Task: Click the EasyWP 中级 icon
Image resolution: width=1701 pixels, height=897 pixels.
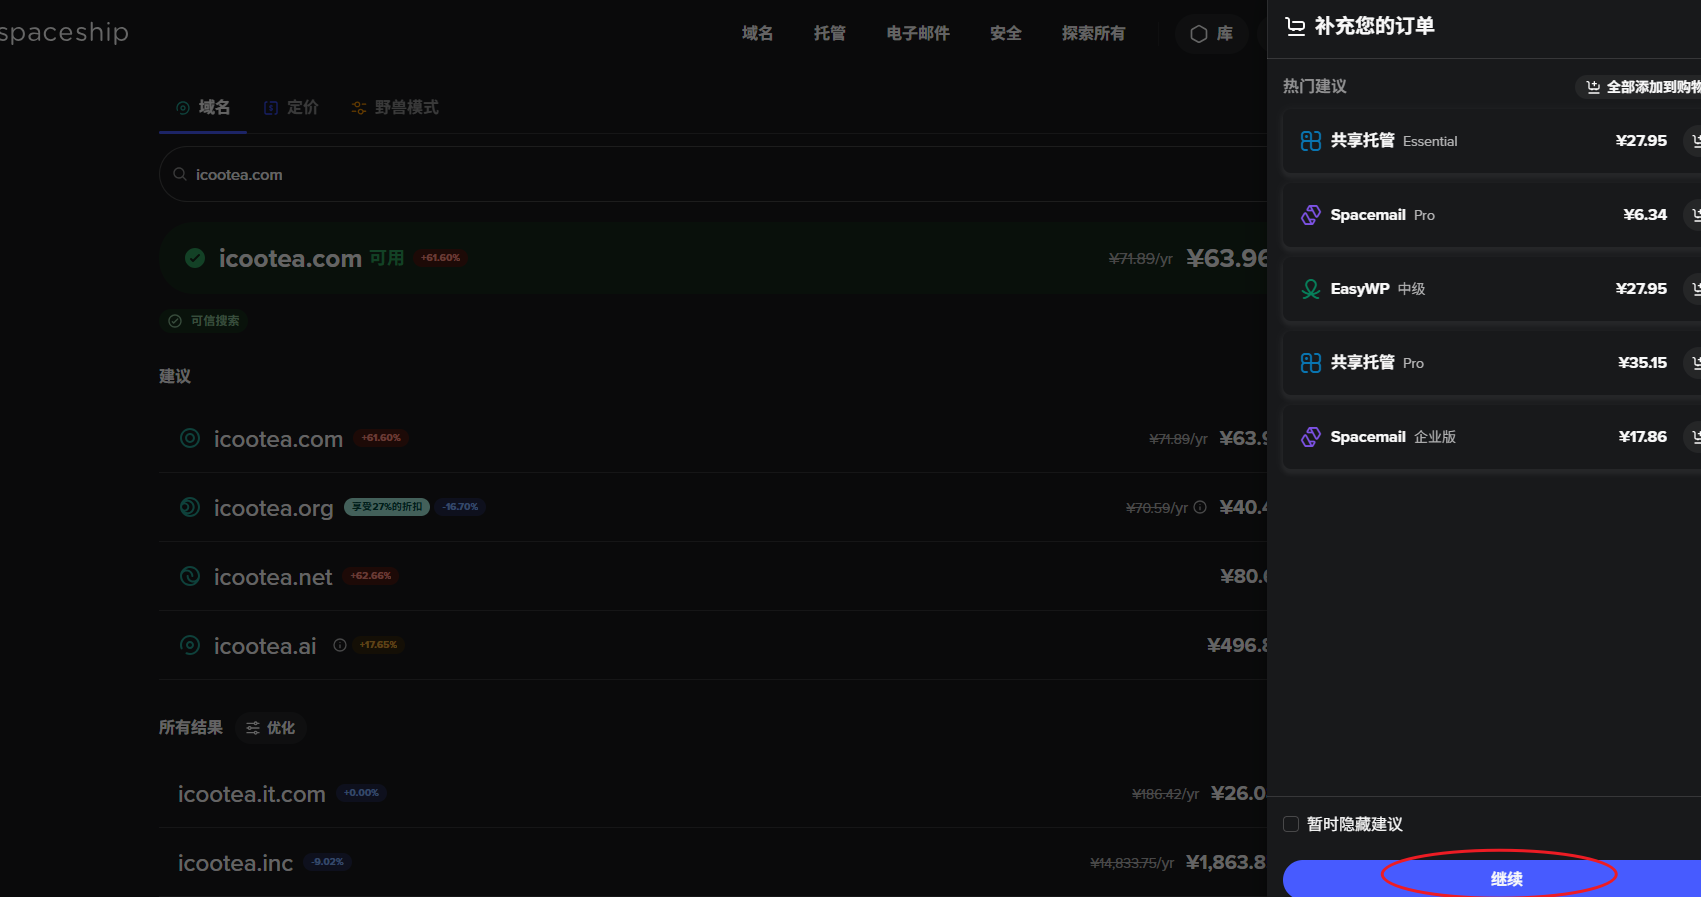Action: (x=1310, y=289)
